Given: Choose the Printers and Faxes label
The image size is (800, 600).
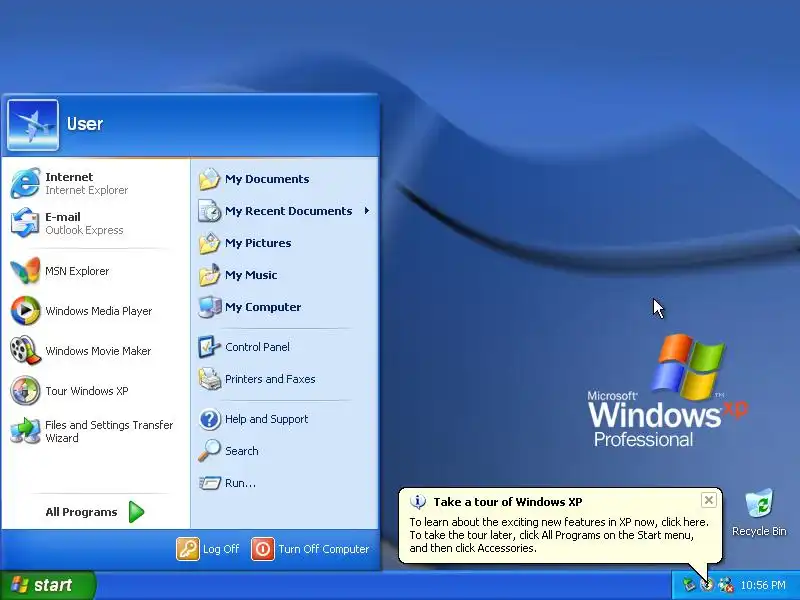Looking at the screenshot, I should coord(270,379).
